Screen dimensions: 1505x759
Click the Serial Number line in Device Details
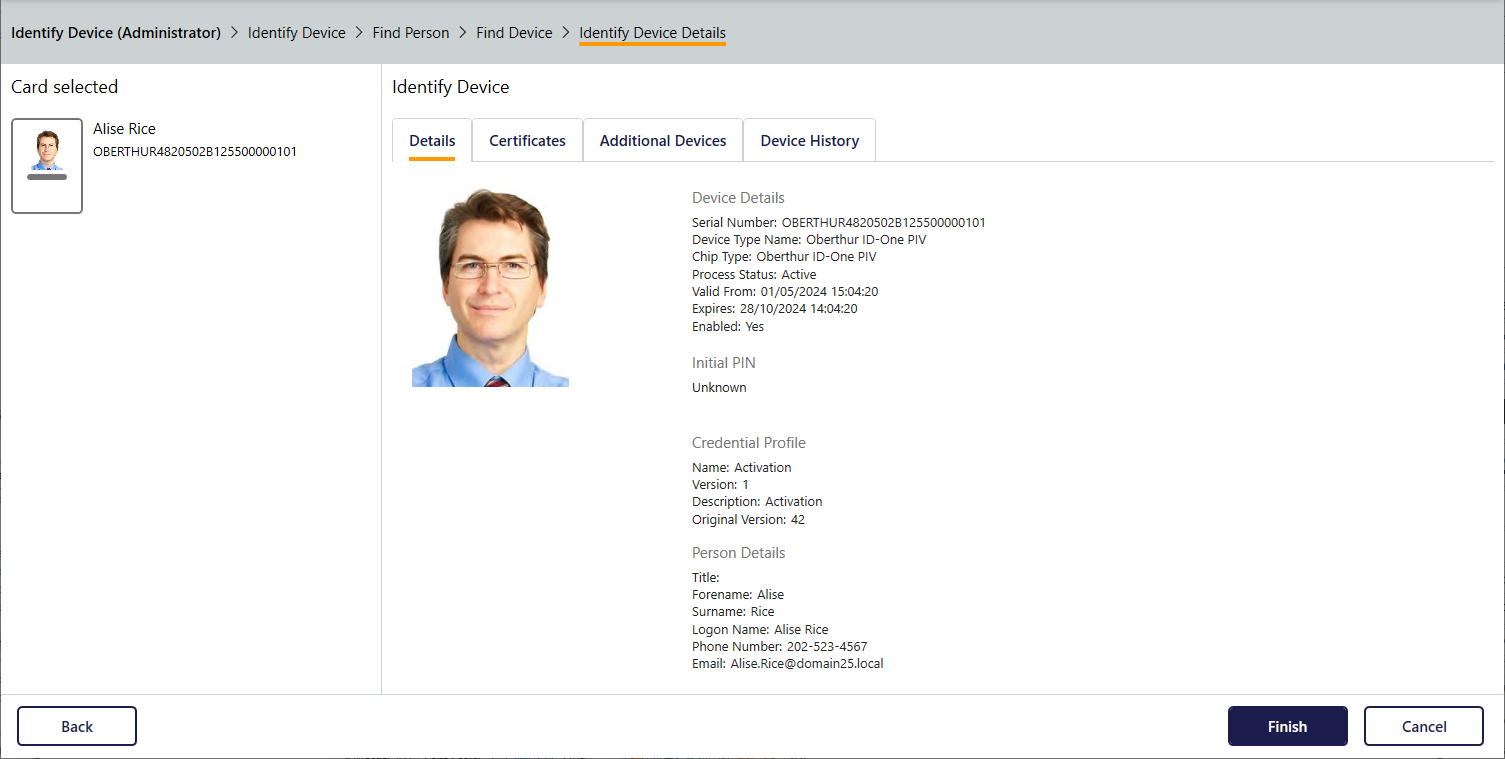click(x=838, y=223)
